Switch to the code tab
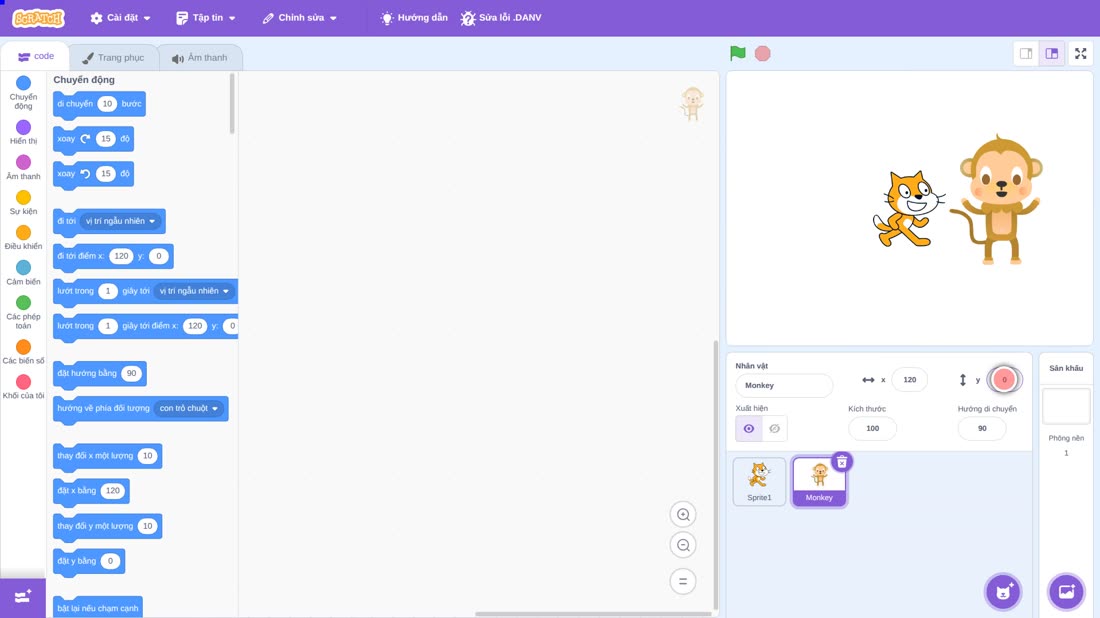The image size is (1100, 618). coord(36,56)
